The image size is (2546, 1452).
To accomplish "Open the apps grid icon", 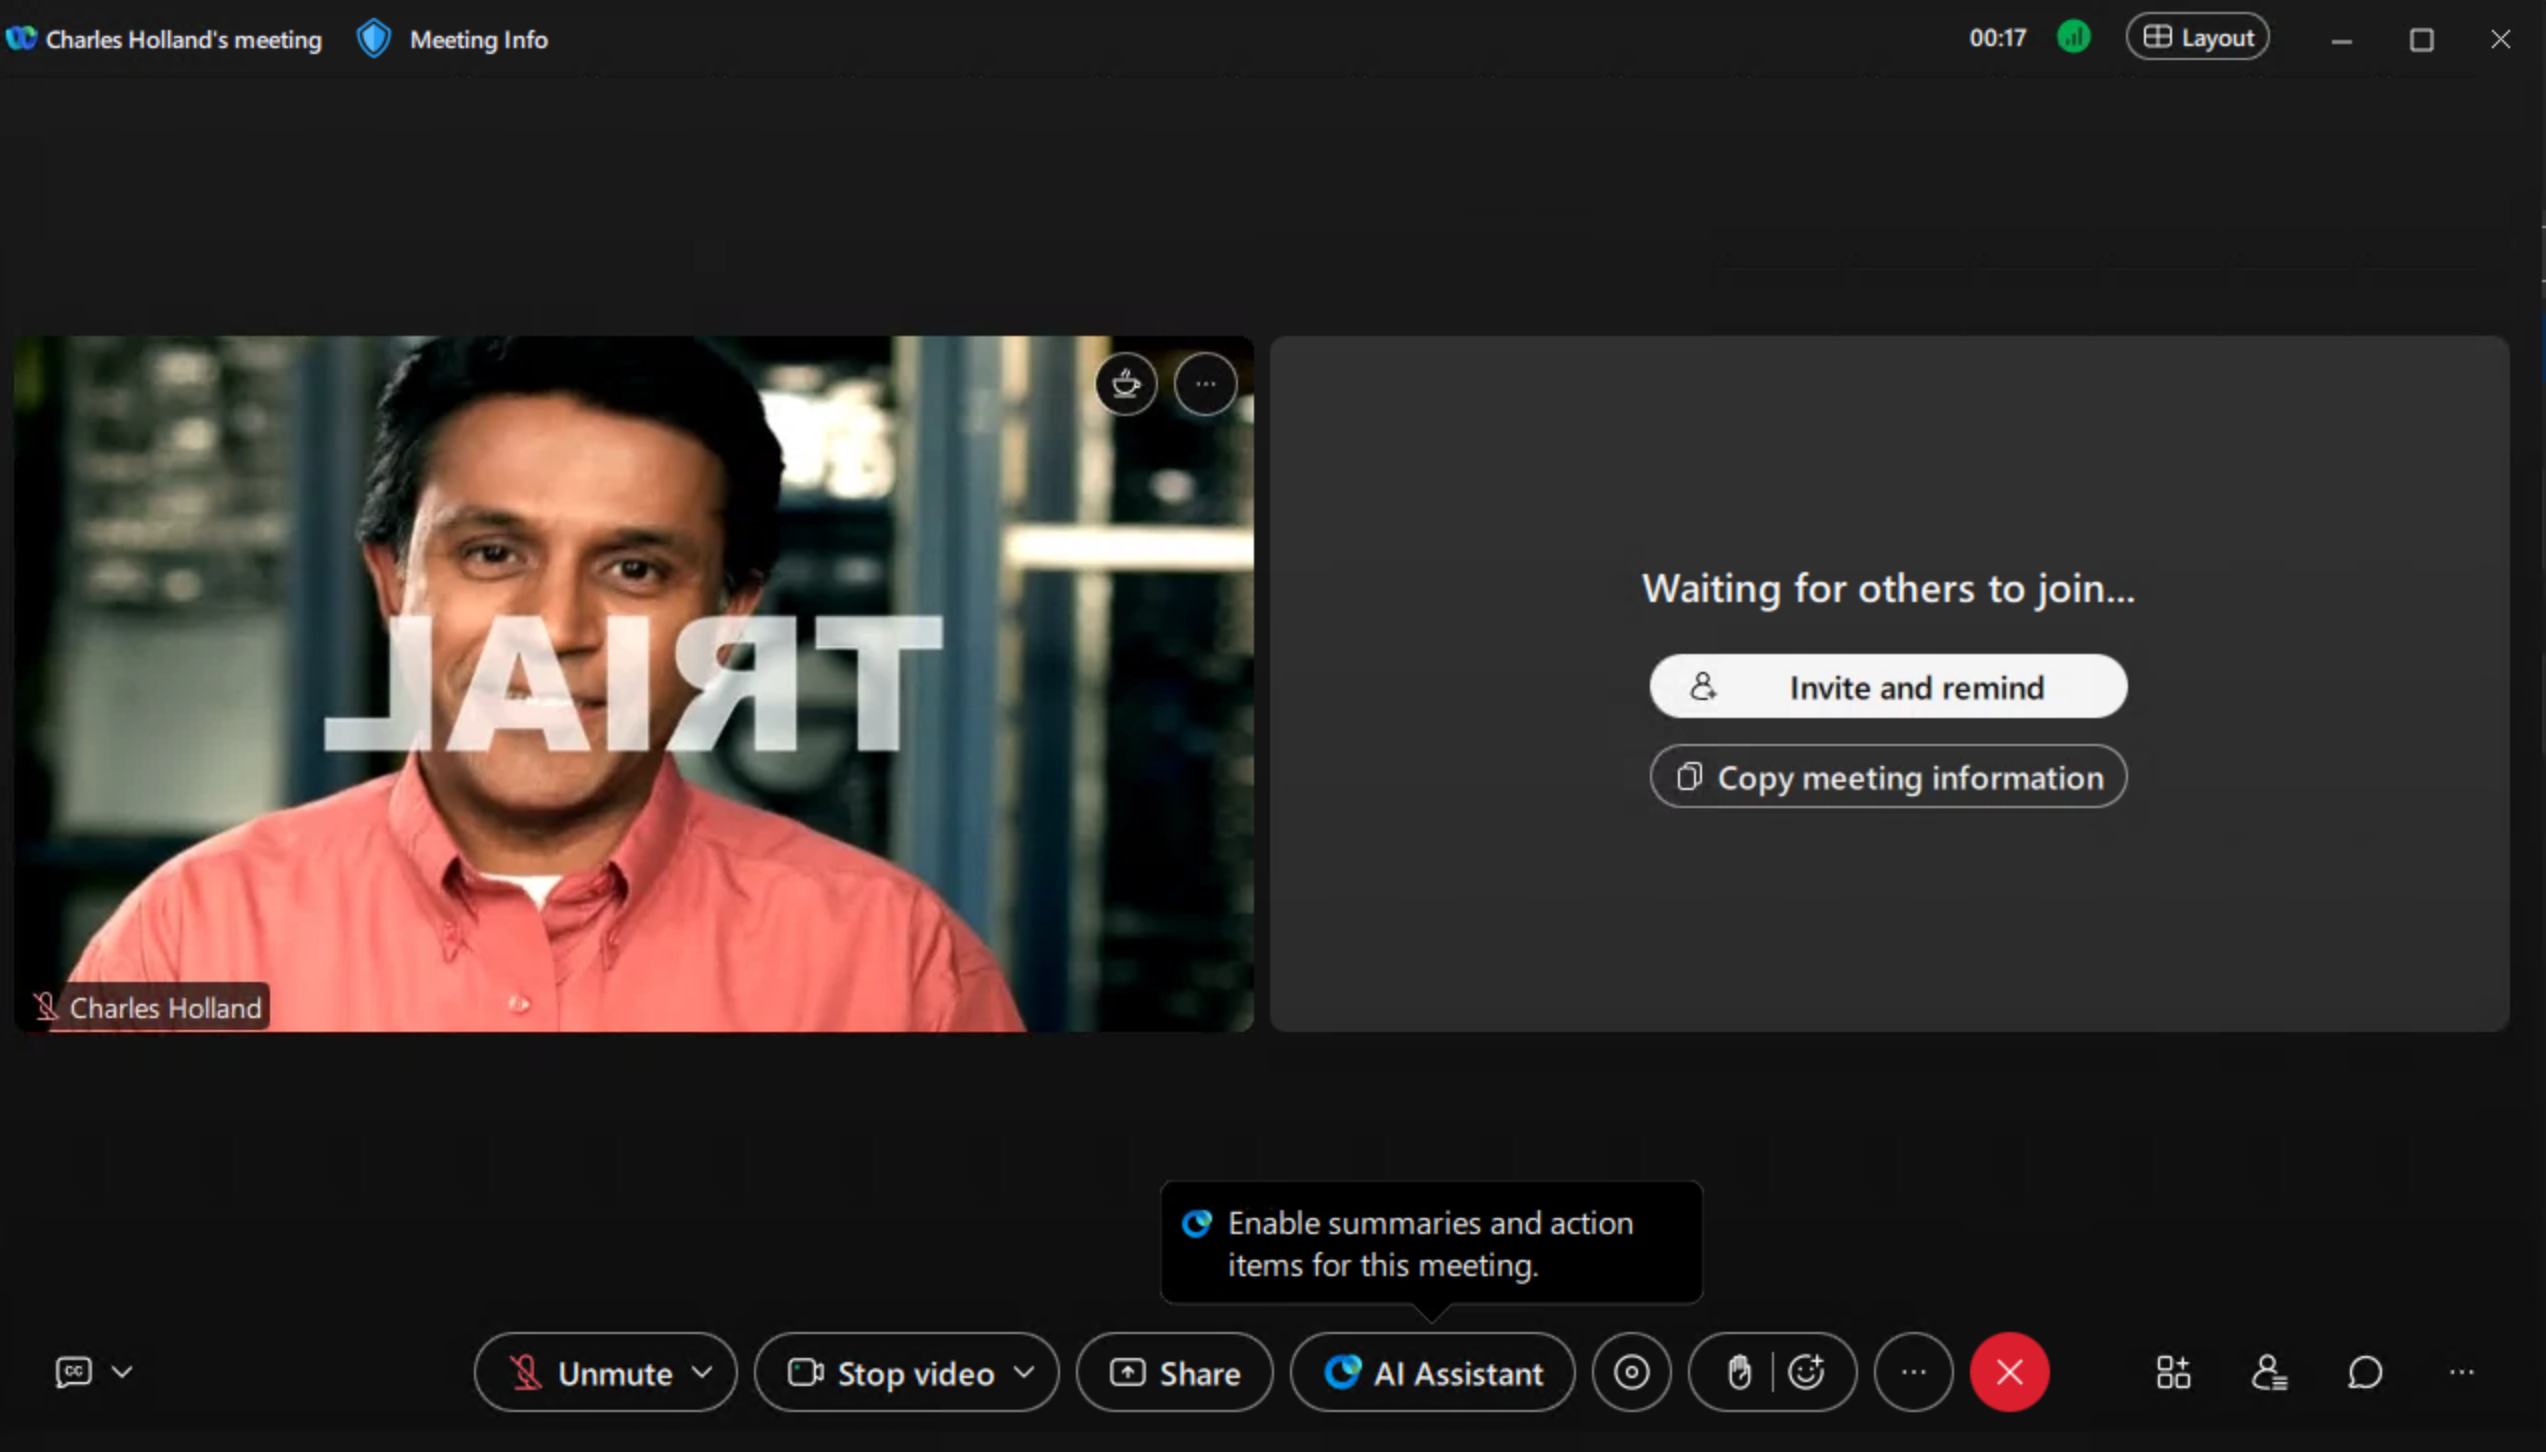I will (2172, 1372).
